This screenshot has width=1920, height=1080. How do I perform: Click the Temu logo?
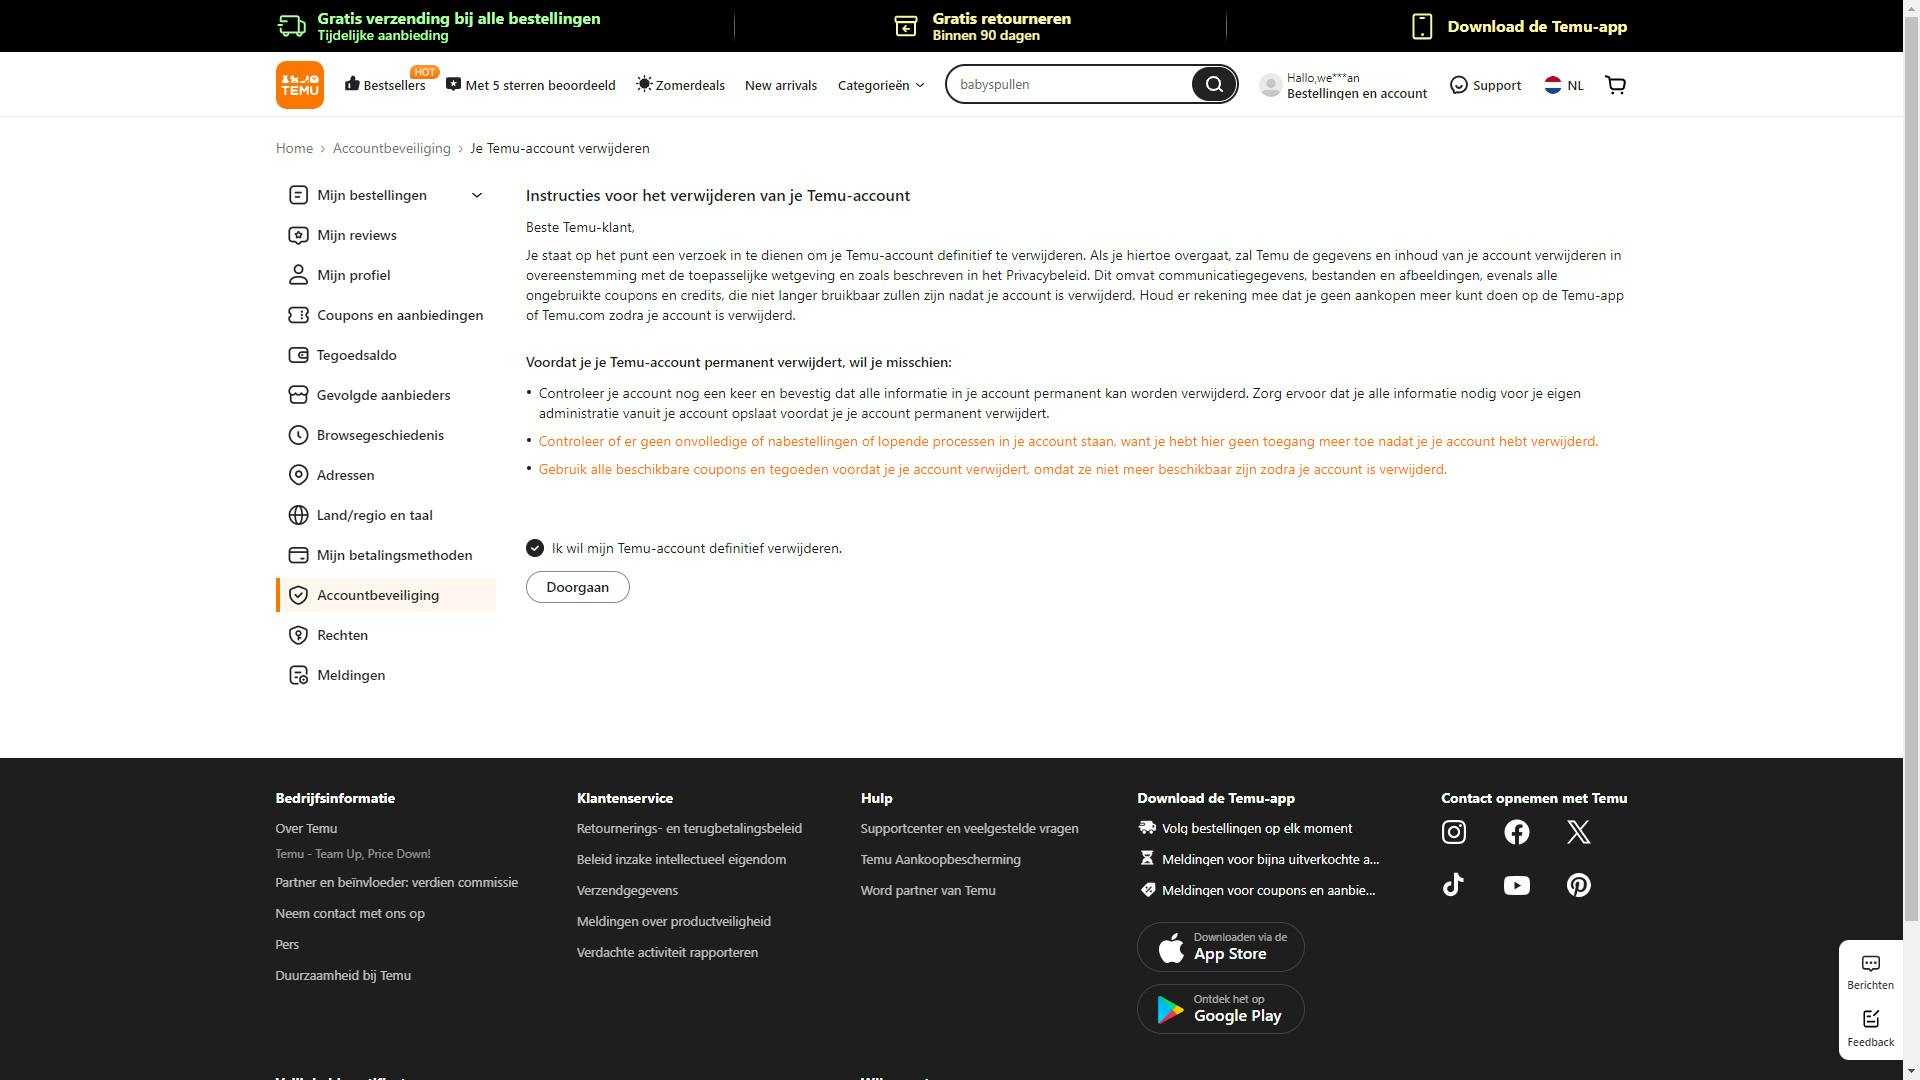(x=299, y=84)
